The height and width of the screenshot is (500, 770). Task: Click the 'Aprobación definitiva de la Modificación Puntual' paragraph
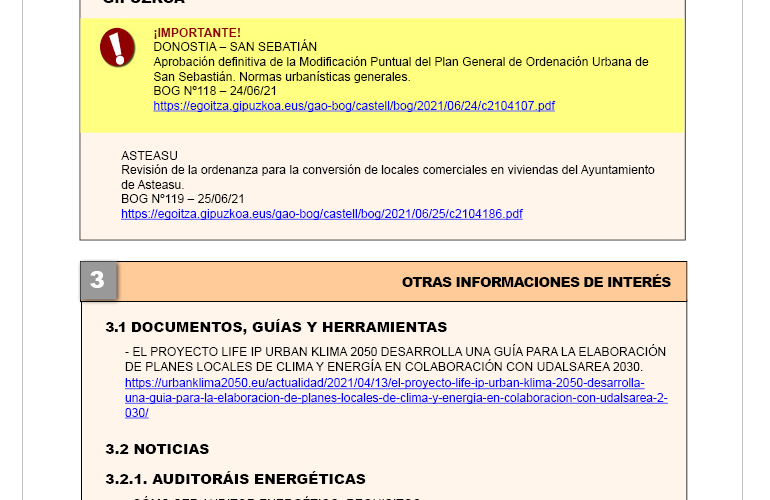click(401, 69)
